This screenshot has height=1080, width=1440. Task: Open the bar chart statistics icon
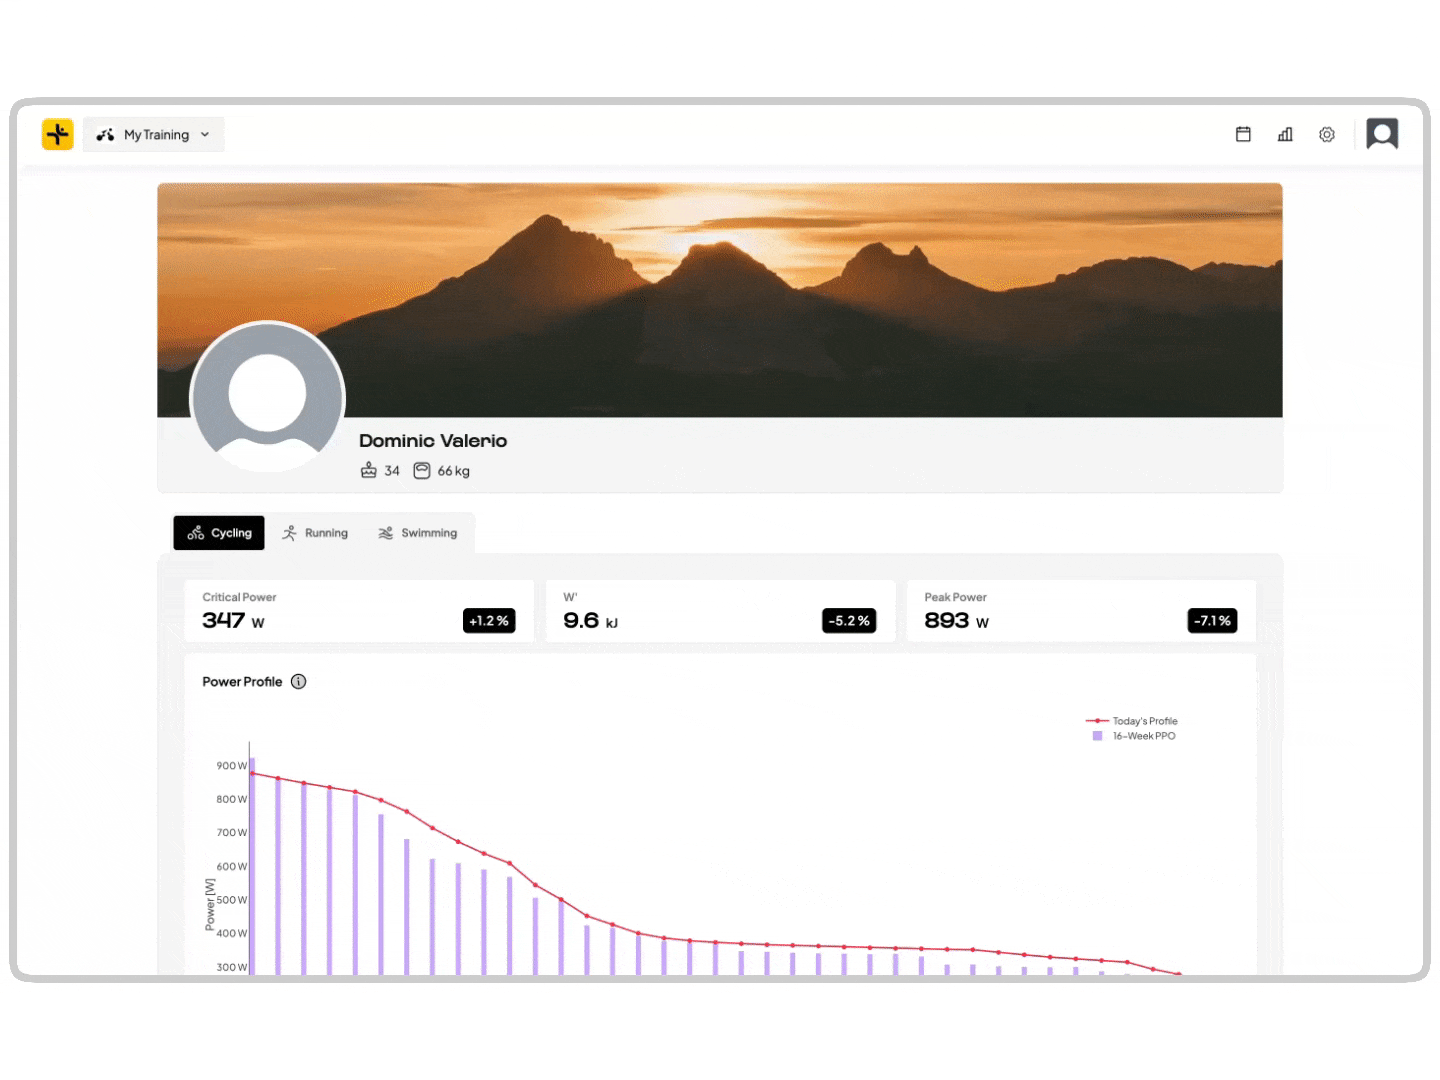click(1285, 134)
